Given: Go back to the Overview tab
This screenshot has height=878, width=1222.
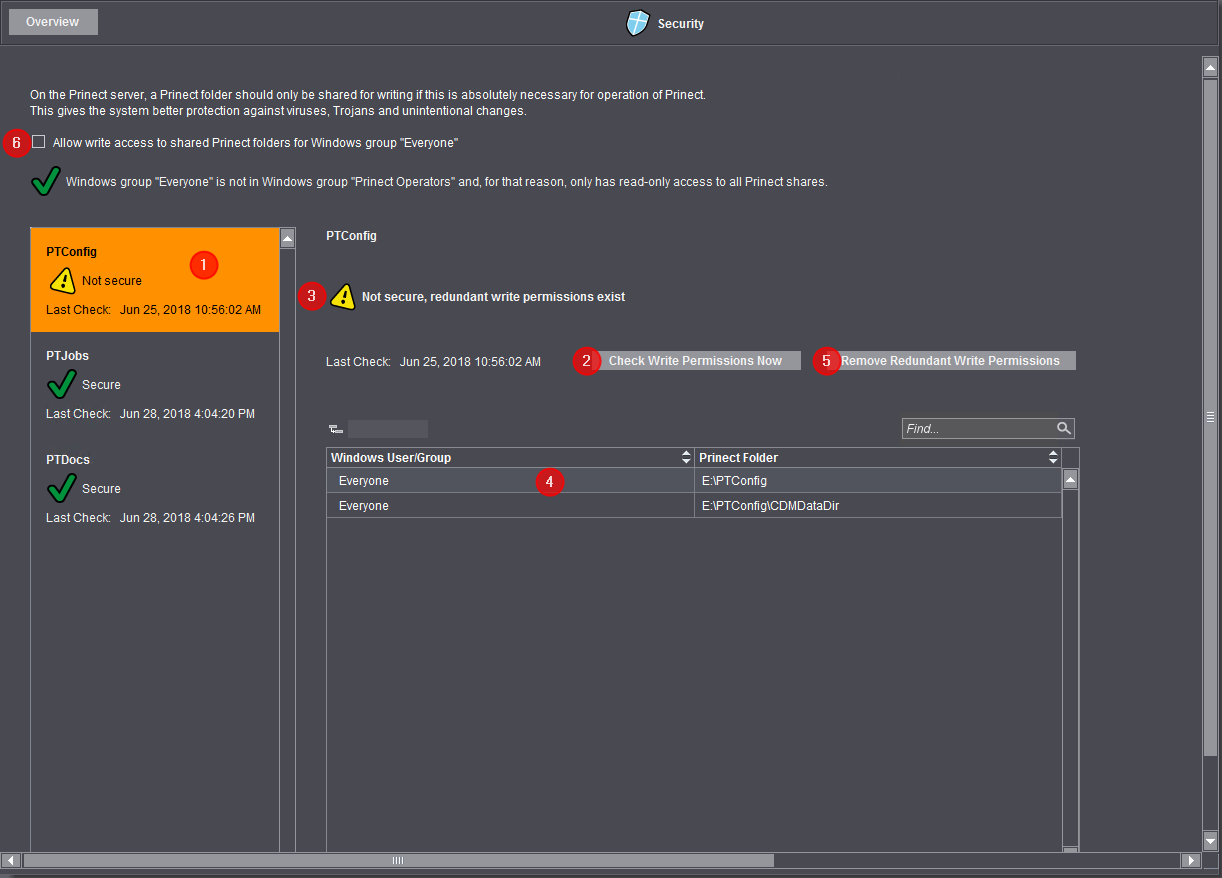Looking at the screenshot, I should [53, 22].
